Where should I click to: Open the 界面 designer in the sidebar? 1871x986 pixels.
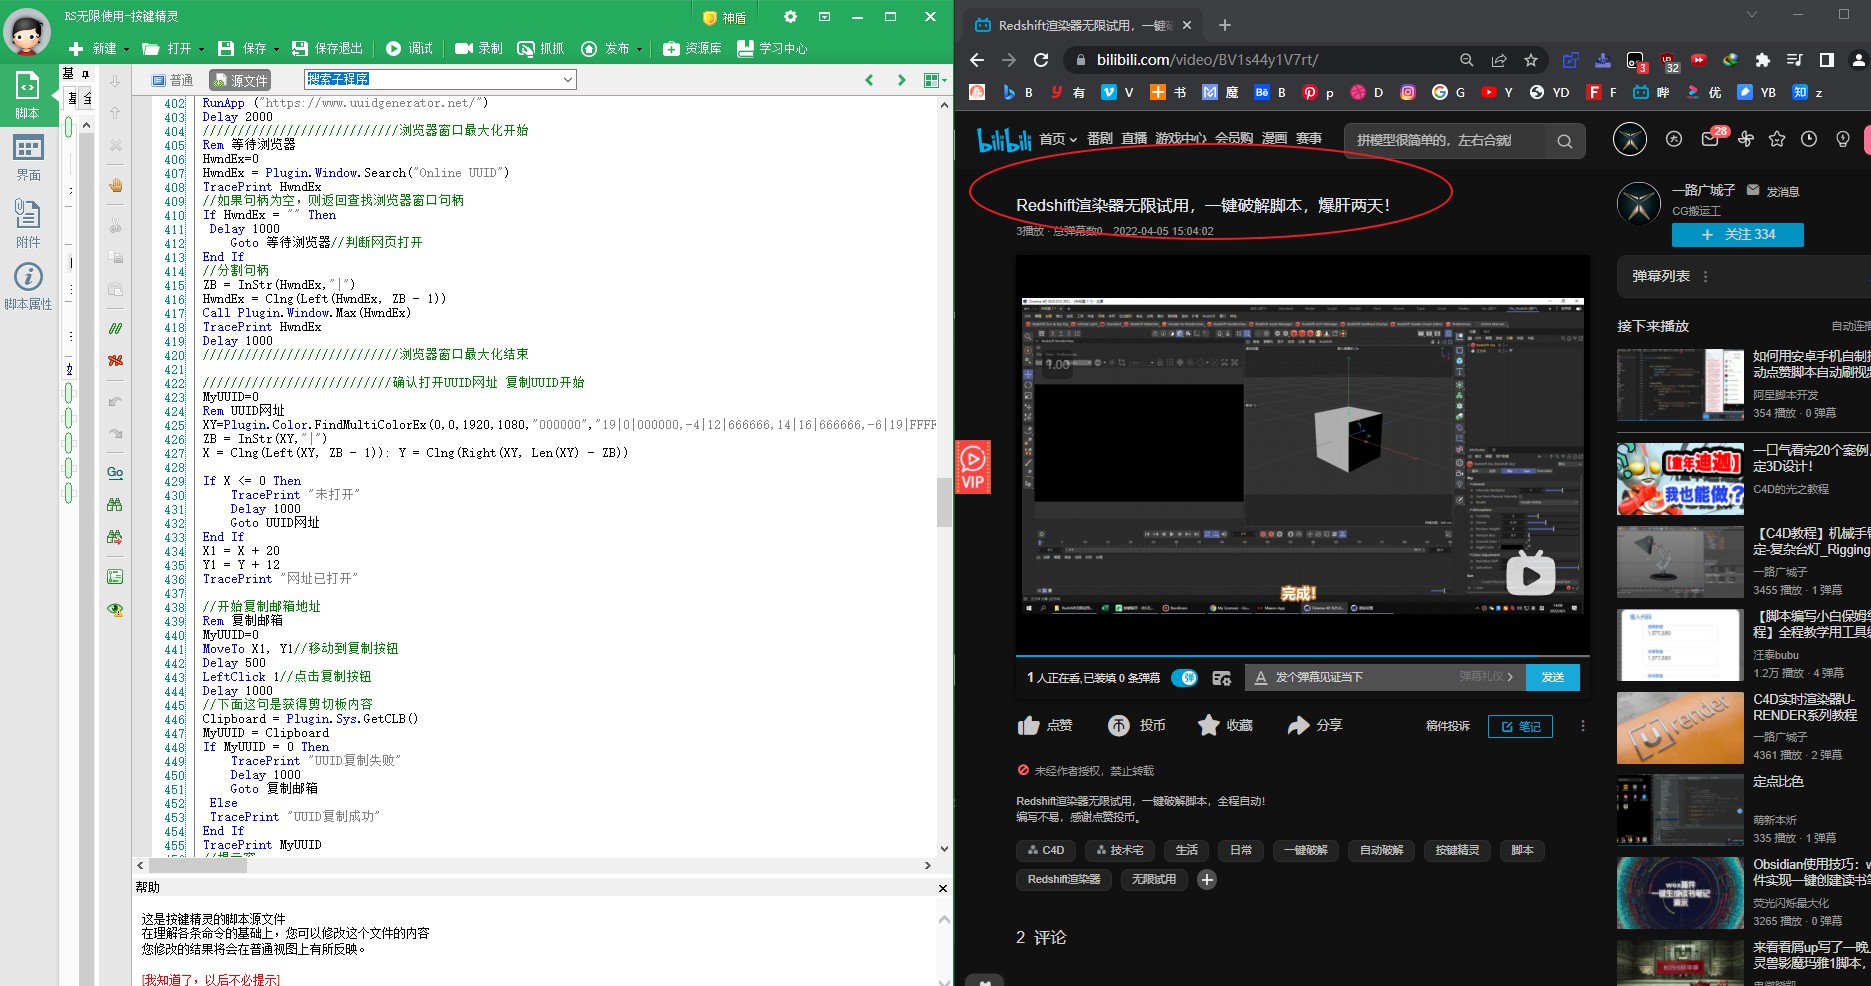pos(28,157)
